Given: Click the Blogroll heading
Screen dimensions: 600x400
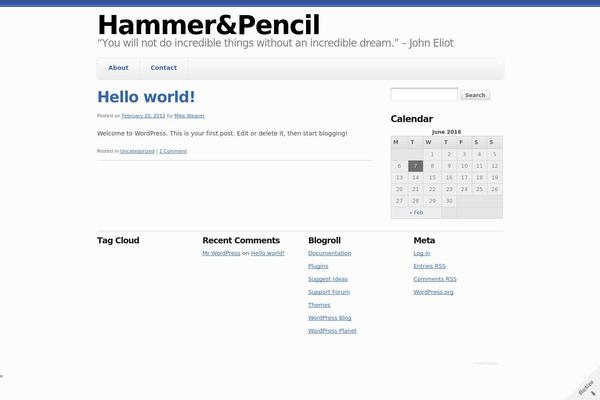Looking at the screenshot, I should (x=324, y=240).
